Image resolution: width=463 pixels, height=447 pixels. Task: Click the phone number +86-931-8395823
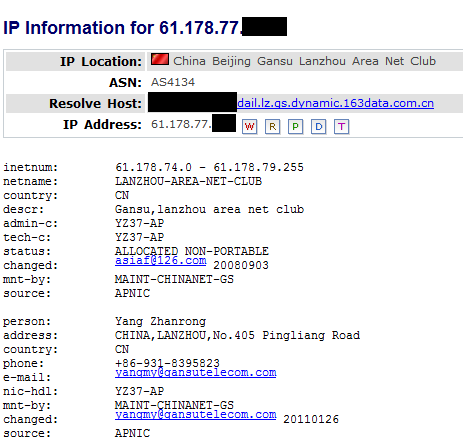[x=167, y=363]
